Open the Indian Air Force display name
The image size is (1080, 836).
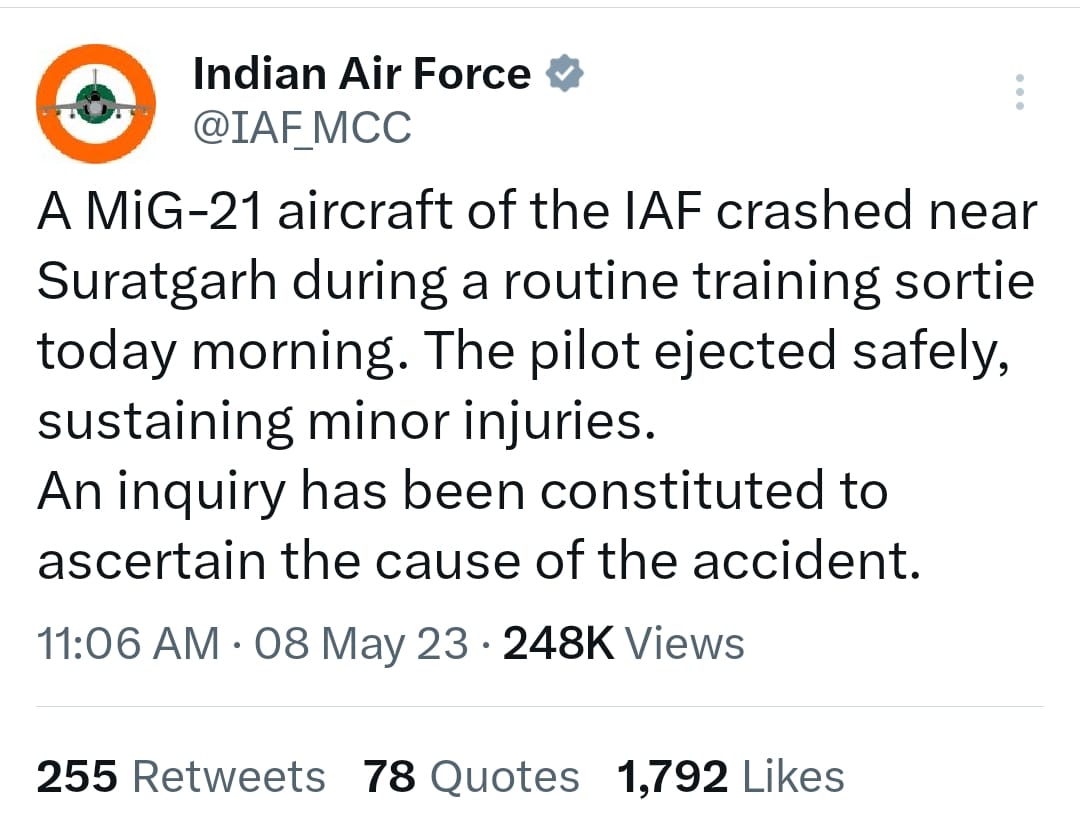362,74
